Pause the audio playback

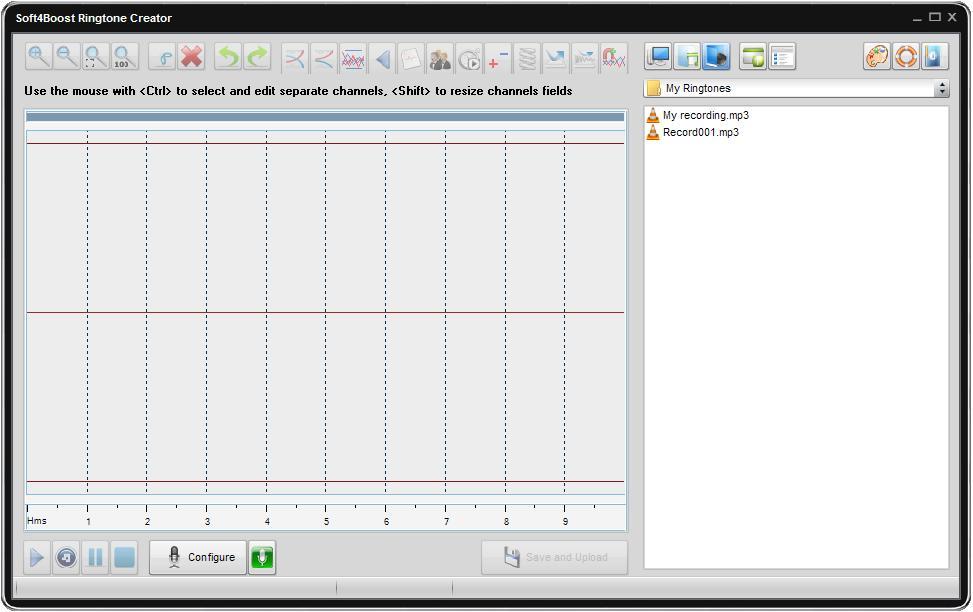(x=96, y=557)
